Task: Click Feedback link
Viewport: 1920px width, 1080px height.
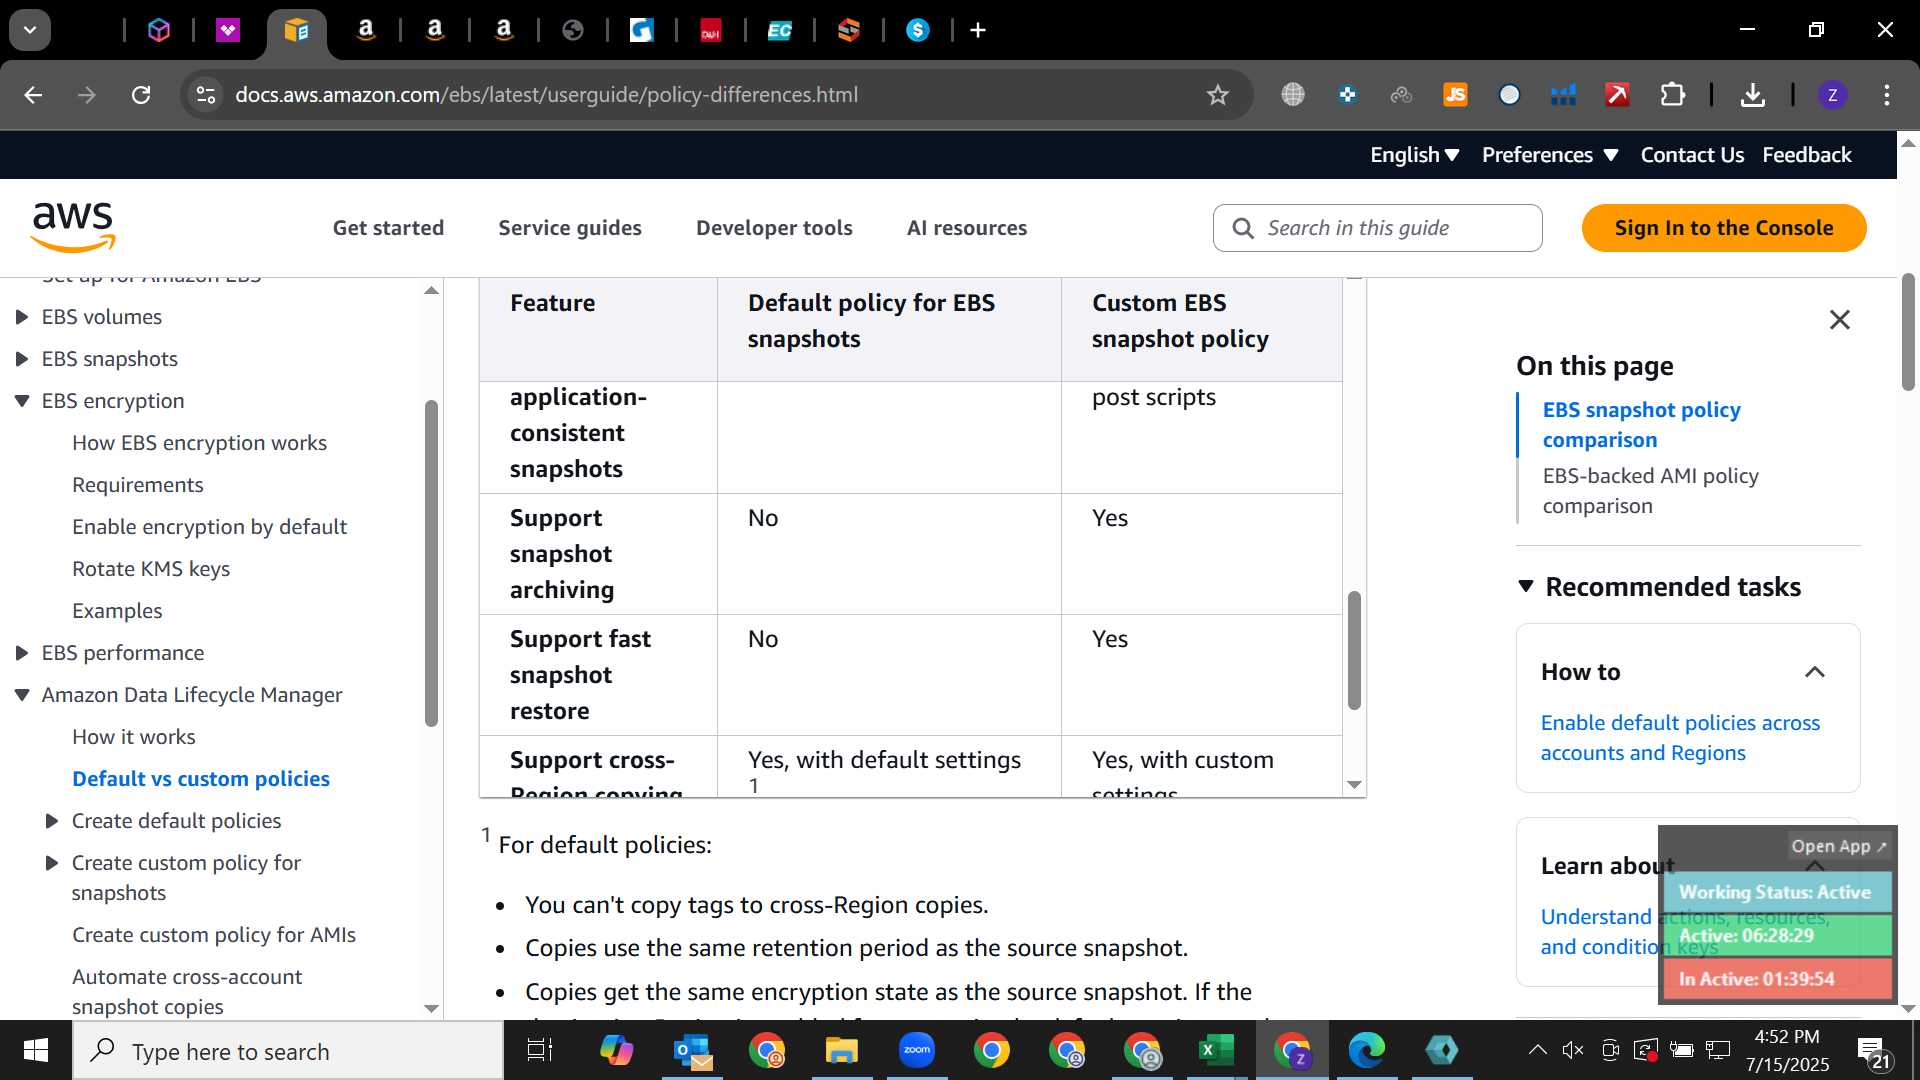Action: point(1806,155)
